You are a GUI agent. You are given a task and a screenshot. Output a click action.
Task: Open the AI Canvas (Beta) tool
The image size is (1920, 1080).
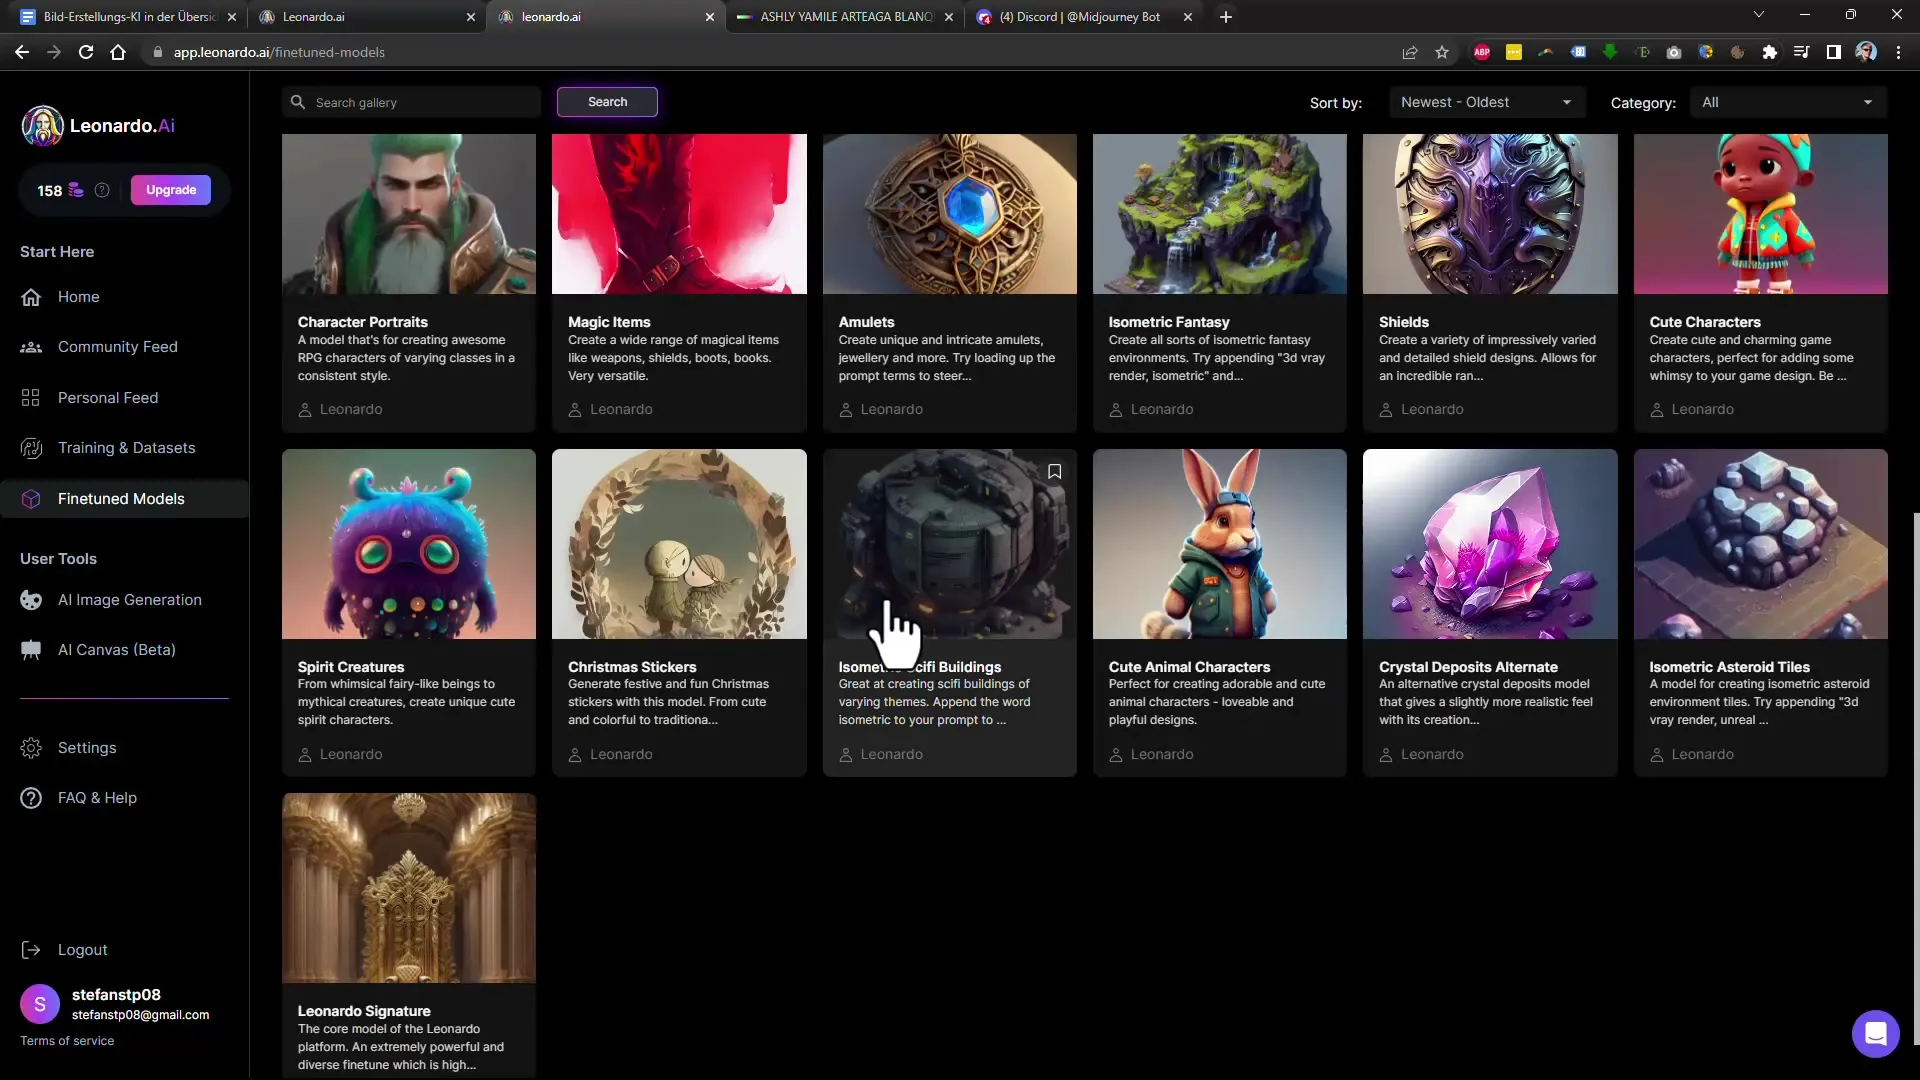click(116, 649)
